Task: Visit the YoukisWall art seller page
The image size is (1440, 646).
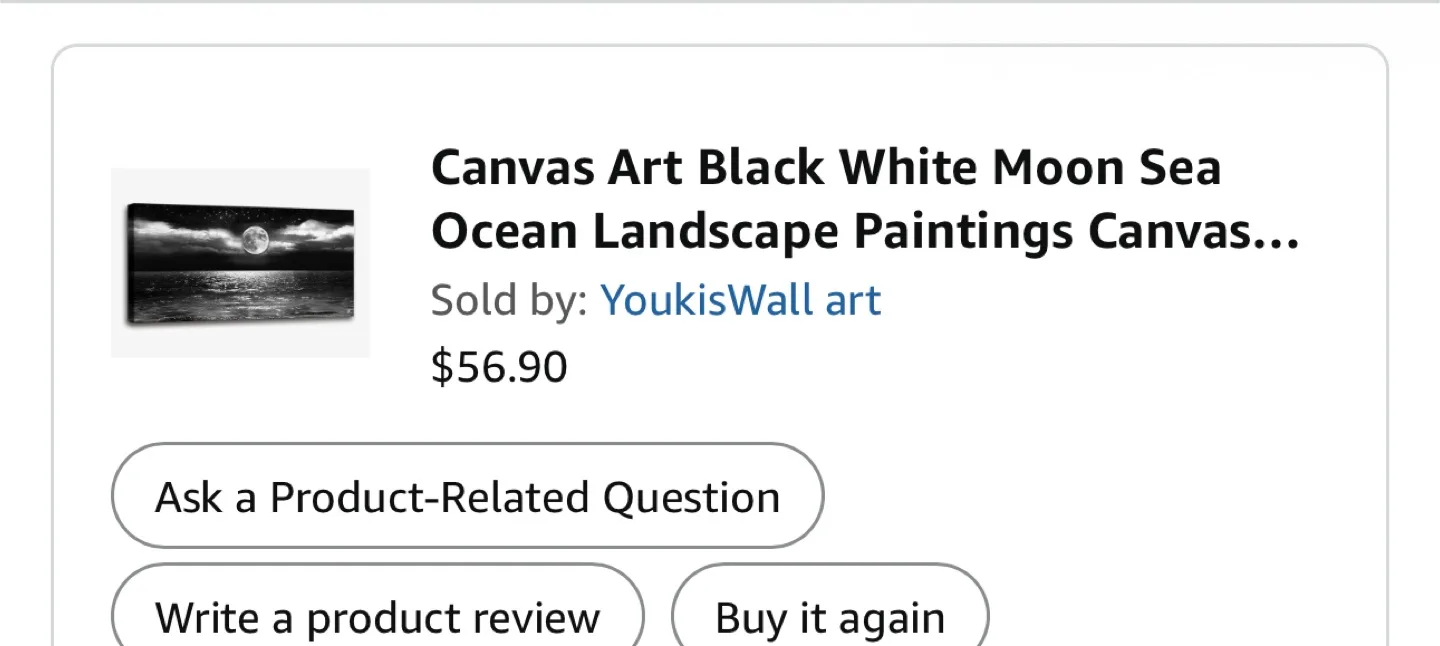Action: click(x=740, y=299)
